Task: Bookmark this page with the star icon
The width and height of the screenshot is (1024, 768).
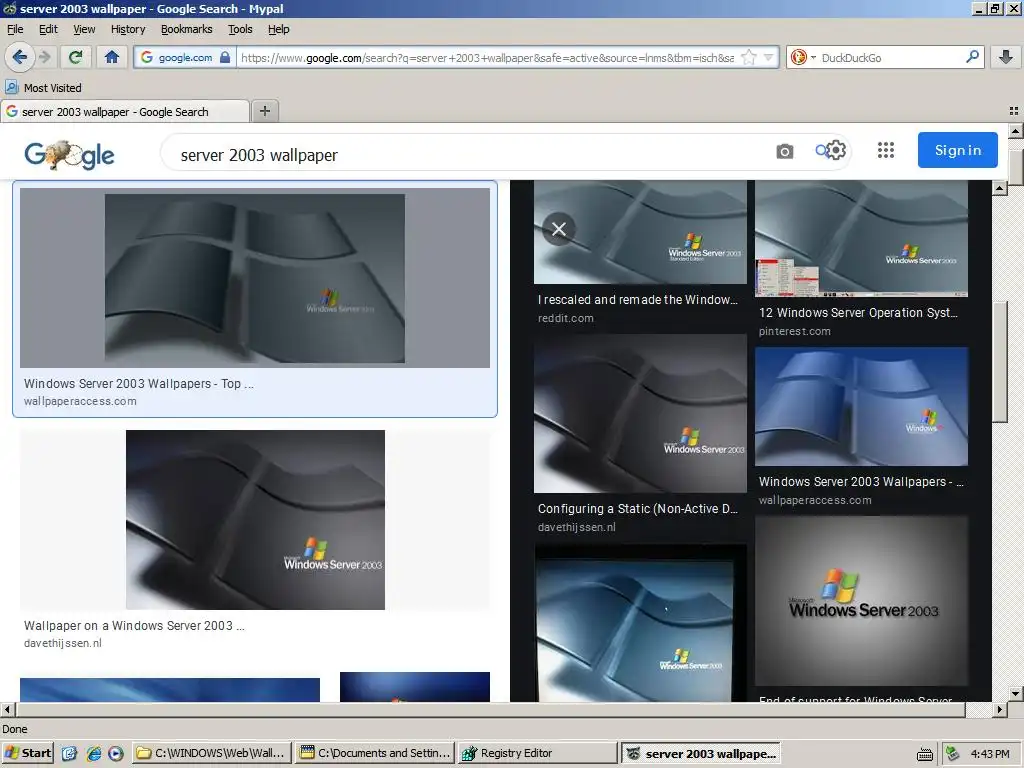Action: click(x=749, y=57)
